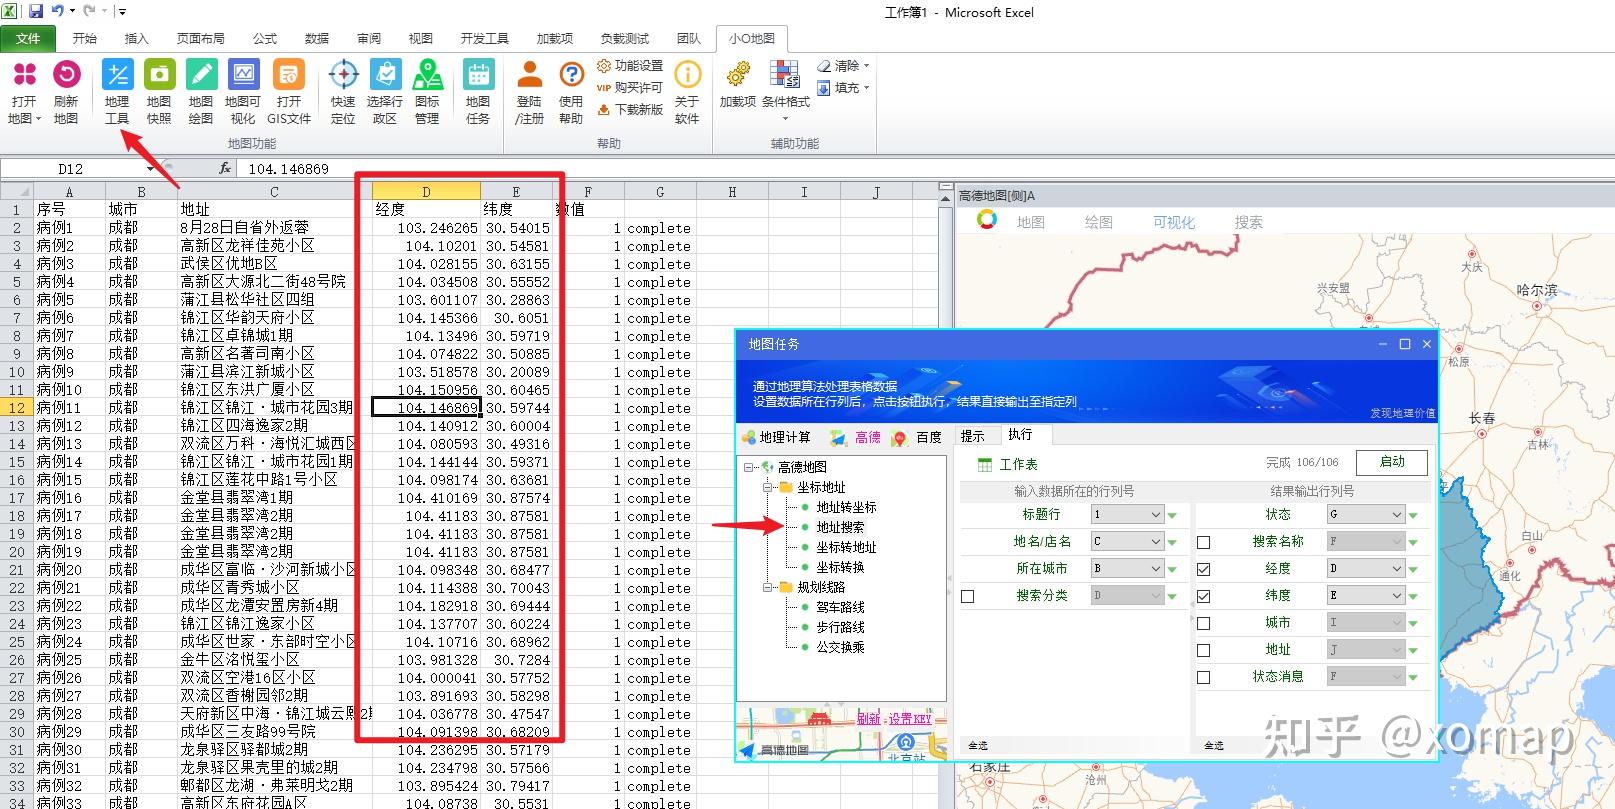Open 图标管理 icon manager
Image resolution: width=1615 pixels, height=809 pixels.
[428, 91]
